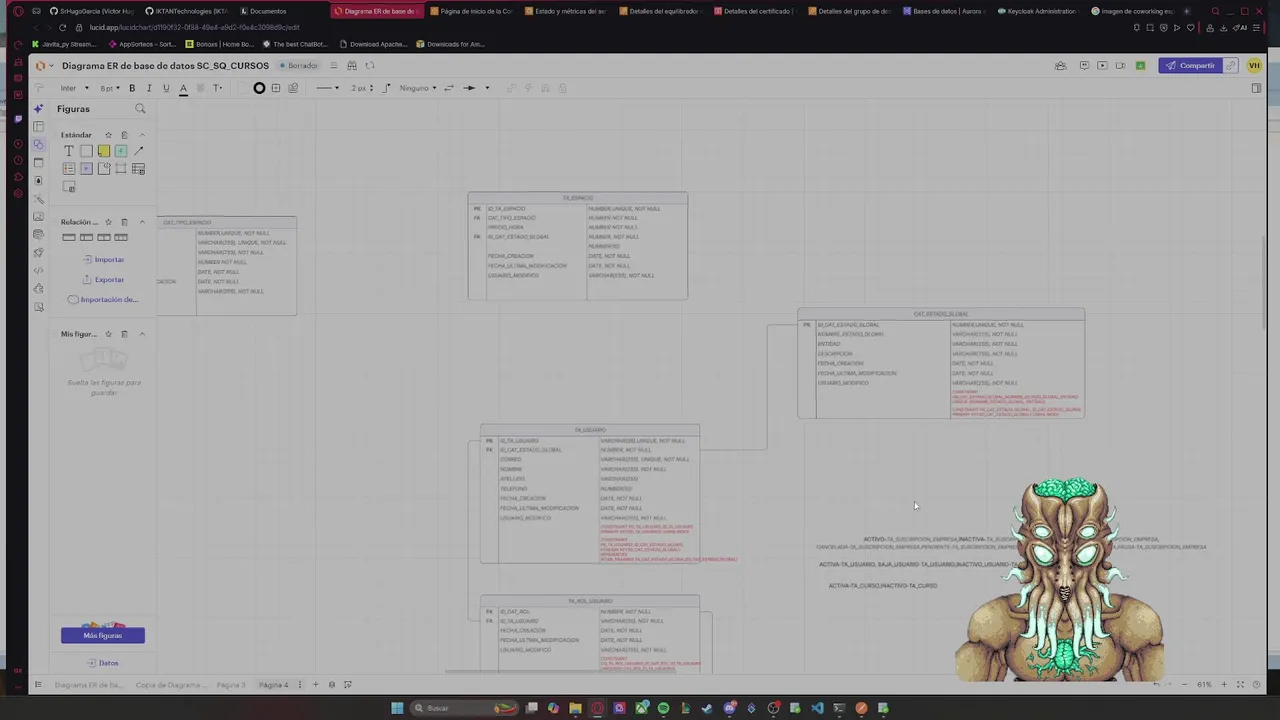Viewport: 1280px width, 720px height.
Task: Toggle italic text formatting
Action: (149, 88)
